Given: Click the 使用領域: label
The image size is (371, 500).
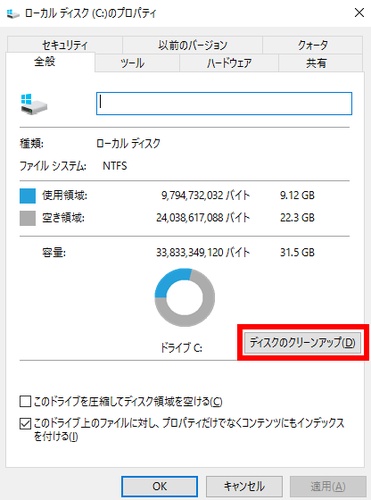Looking at the screenshot, I should coord(64,195).
